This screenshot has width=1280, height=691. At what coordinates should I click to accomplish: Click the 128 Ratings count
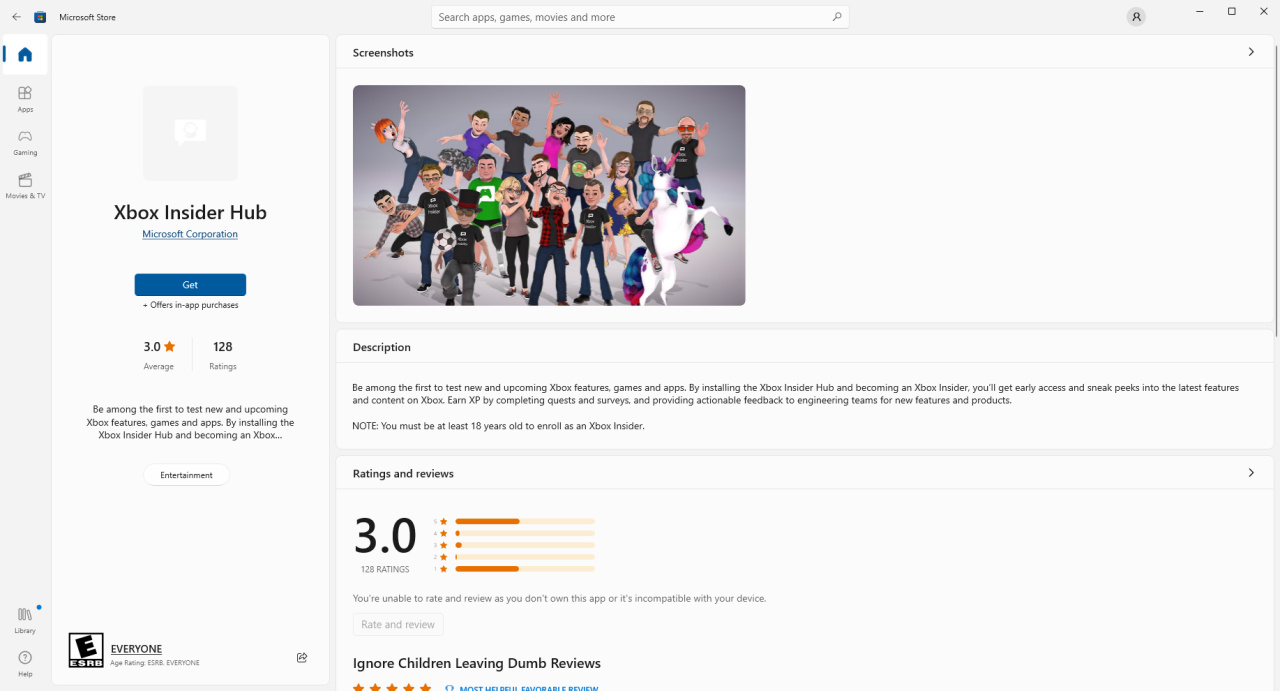coord(223,355)
